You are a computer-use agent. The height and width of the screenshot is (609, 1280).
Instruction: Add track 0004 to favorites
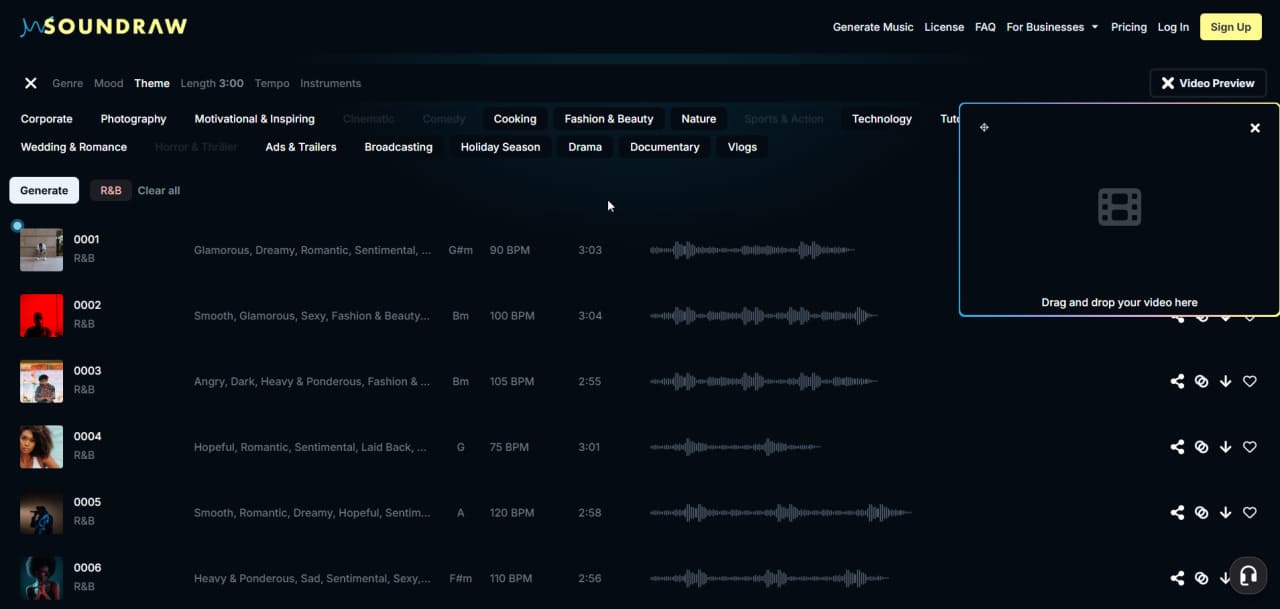(1249, 447)
